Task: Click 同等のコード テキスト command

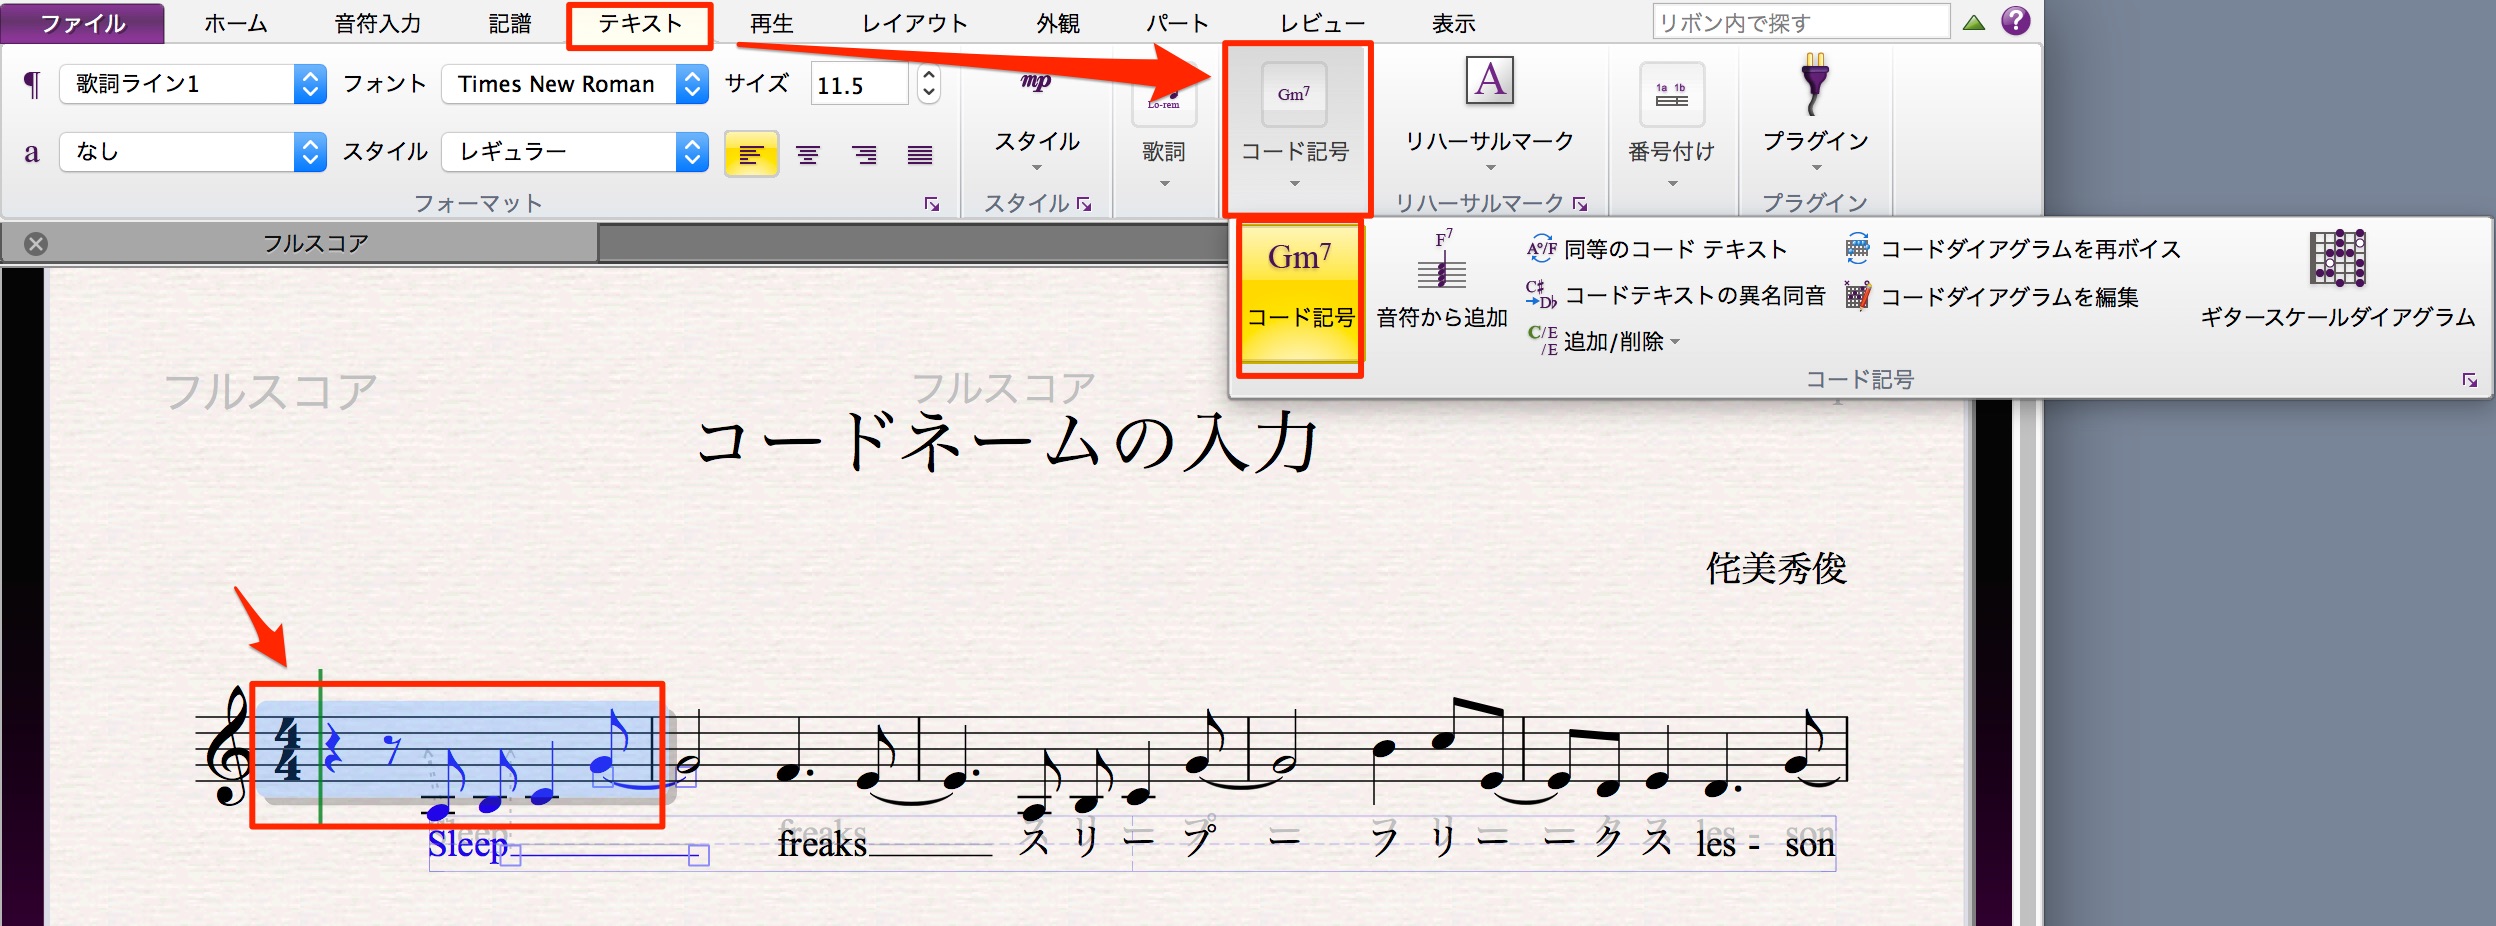Action: pos(1656,249)
